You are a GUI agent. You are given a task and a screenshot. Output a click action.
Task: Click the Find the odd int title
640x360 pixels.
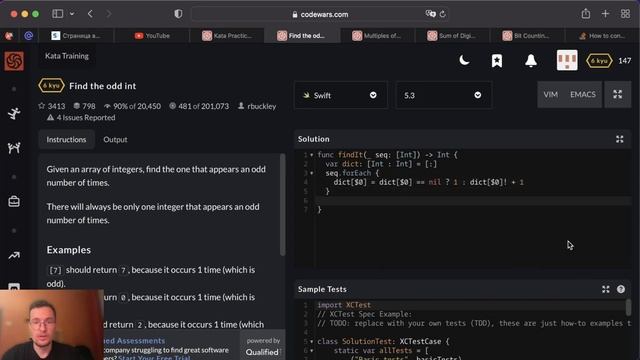[x=103, y=86]
